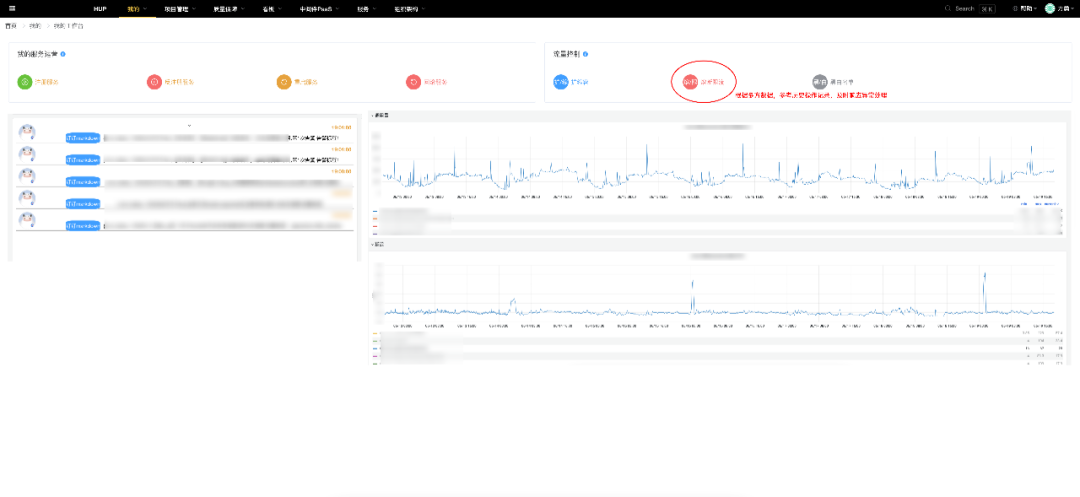Click the green circular service icon

point(25,82)
